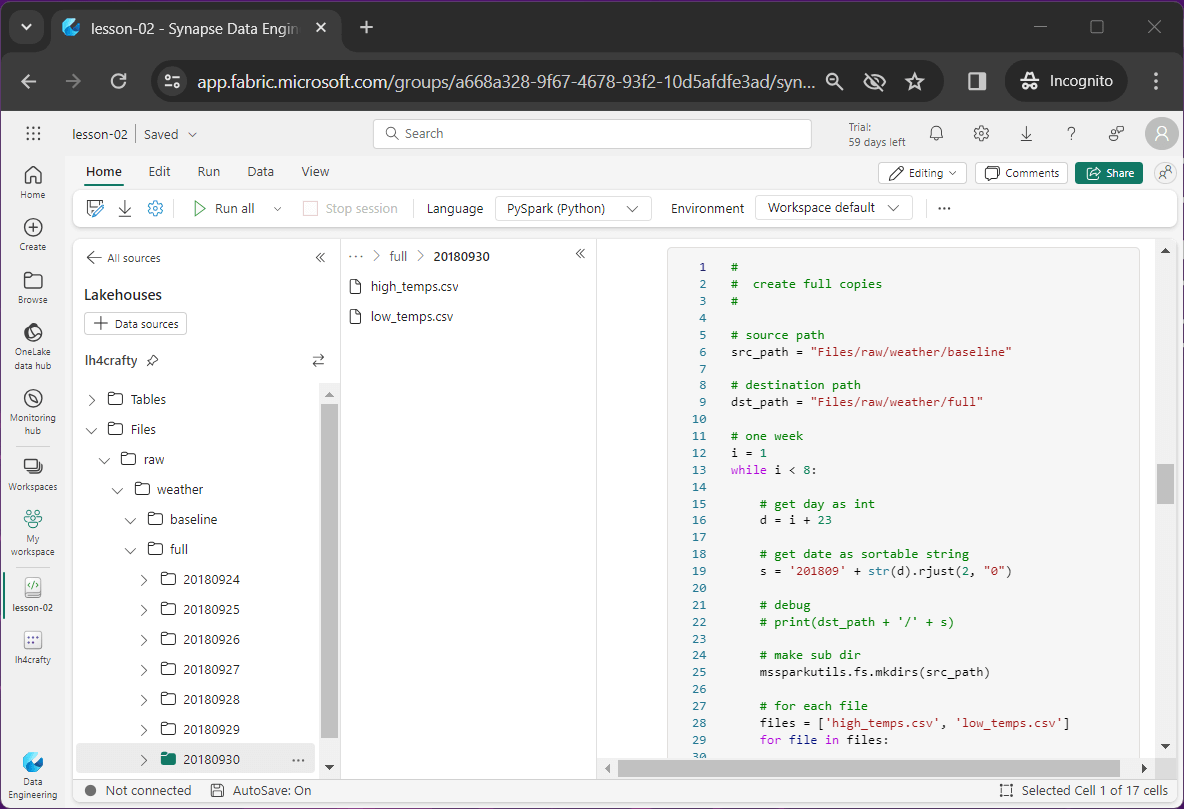Click the code editor vertical scrollbar thumb

coord(1165,484)
